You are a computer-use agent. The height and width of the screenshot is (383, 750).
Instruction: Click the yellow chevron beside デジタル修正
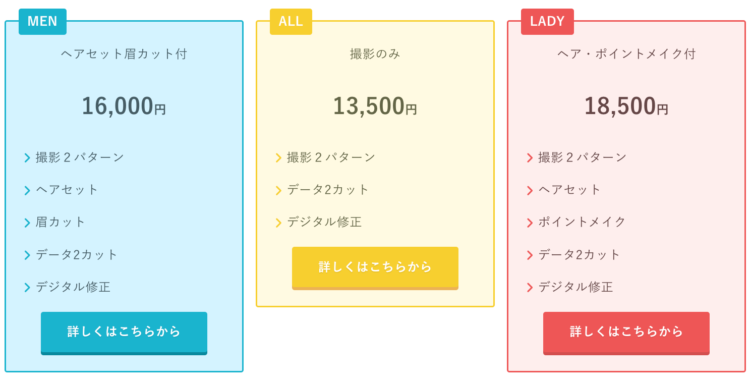point(278,223)
